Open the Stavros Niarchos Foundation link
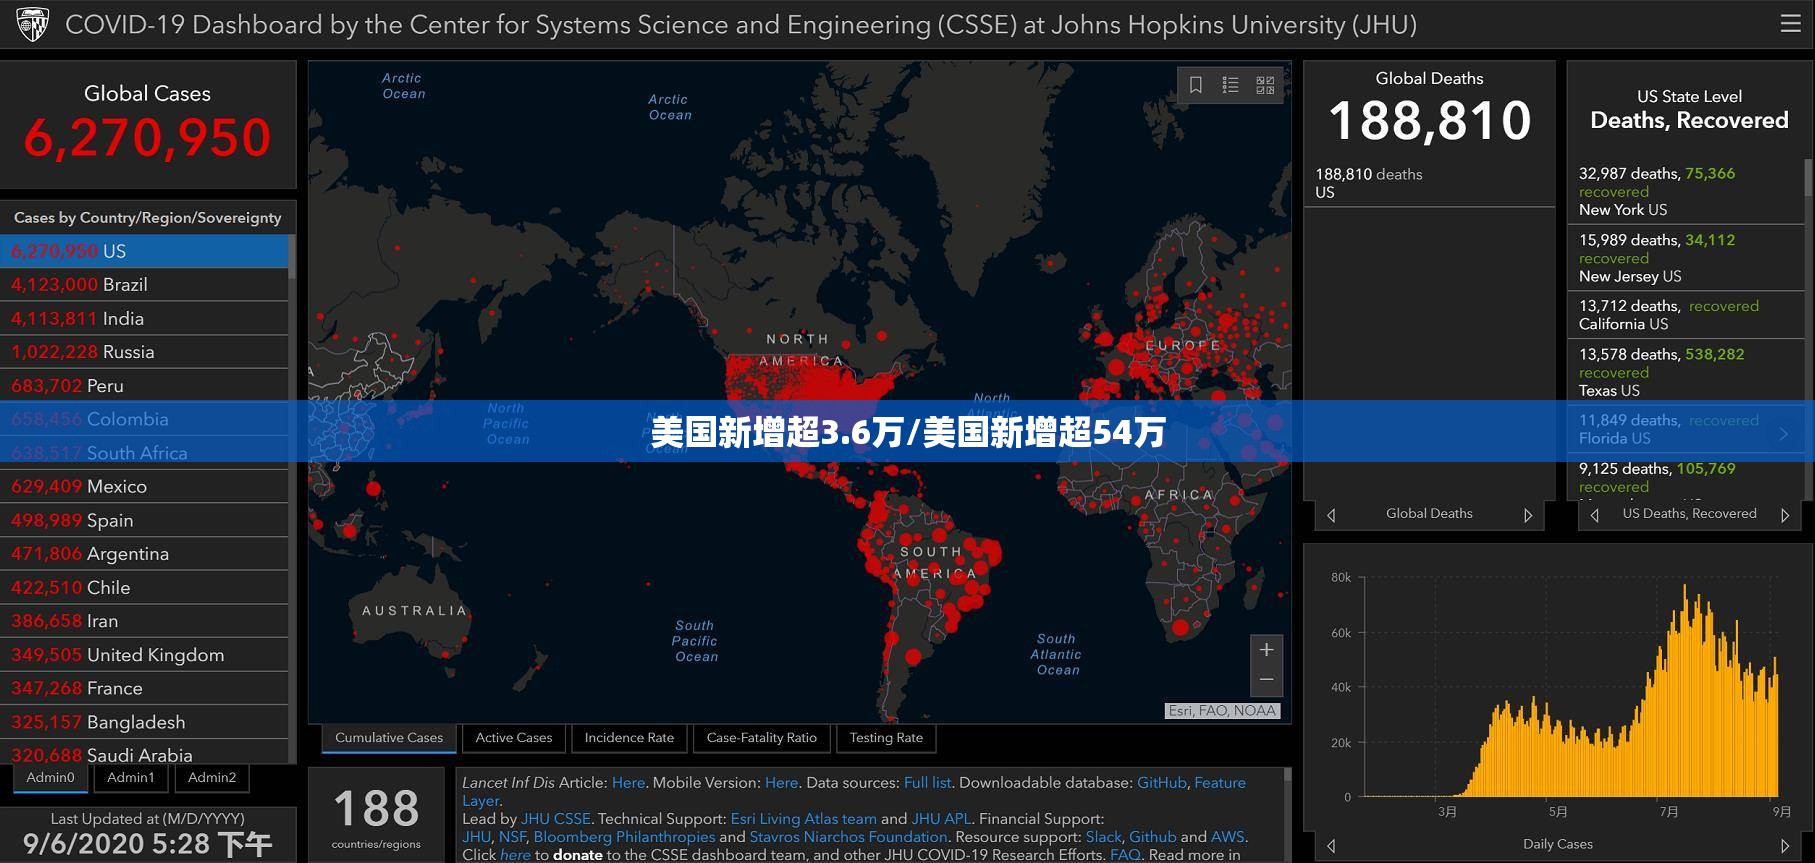The height and width of the screenshot is (863, 1815). tap(848, 837)
